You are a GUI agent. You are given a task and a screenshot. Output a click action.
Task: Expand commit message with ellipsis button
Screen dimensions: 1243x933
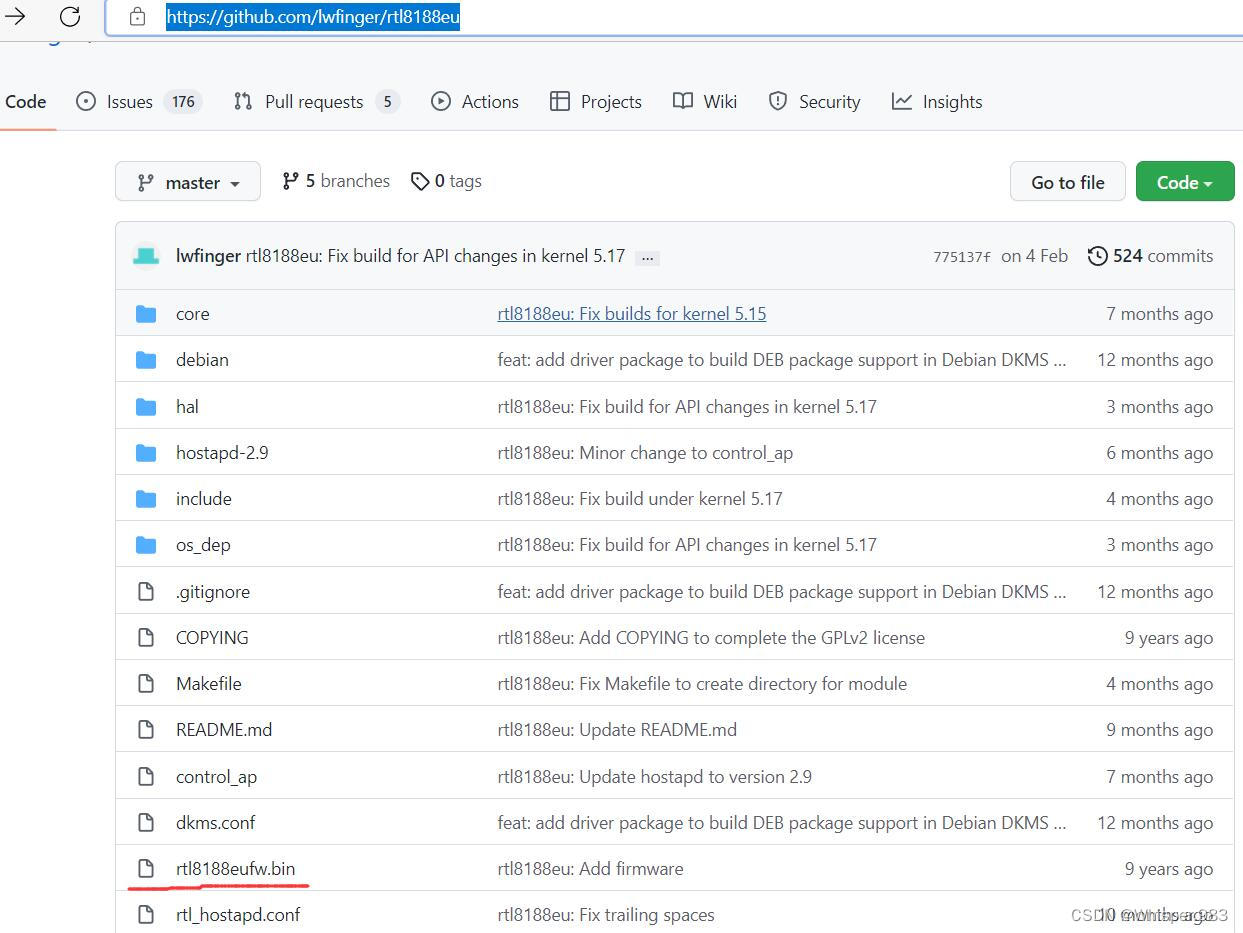[x=647, y=257]
